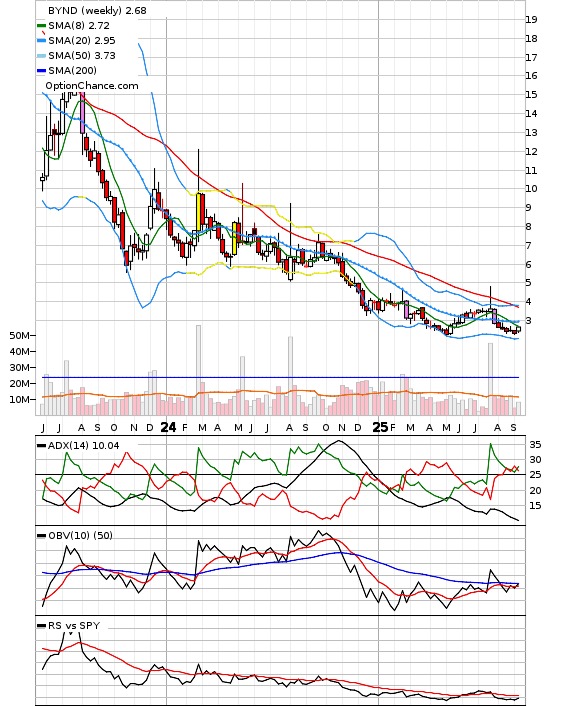Click the bold 24 year marker
This screenshot has width=566, height=706.
(x=168, y=427)
